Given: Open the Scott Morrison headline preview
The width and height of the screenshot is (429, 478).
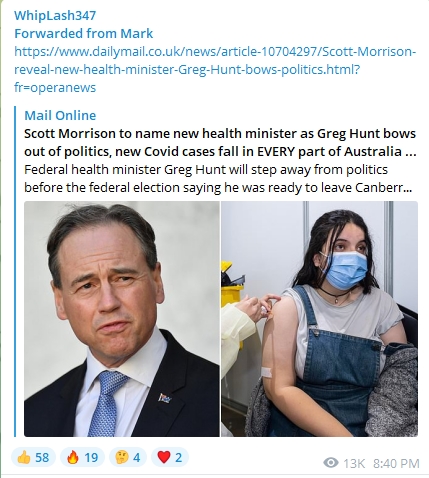Looking at the screenshot, I should 220,142.
